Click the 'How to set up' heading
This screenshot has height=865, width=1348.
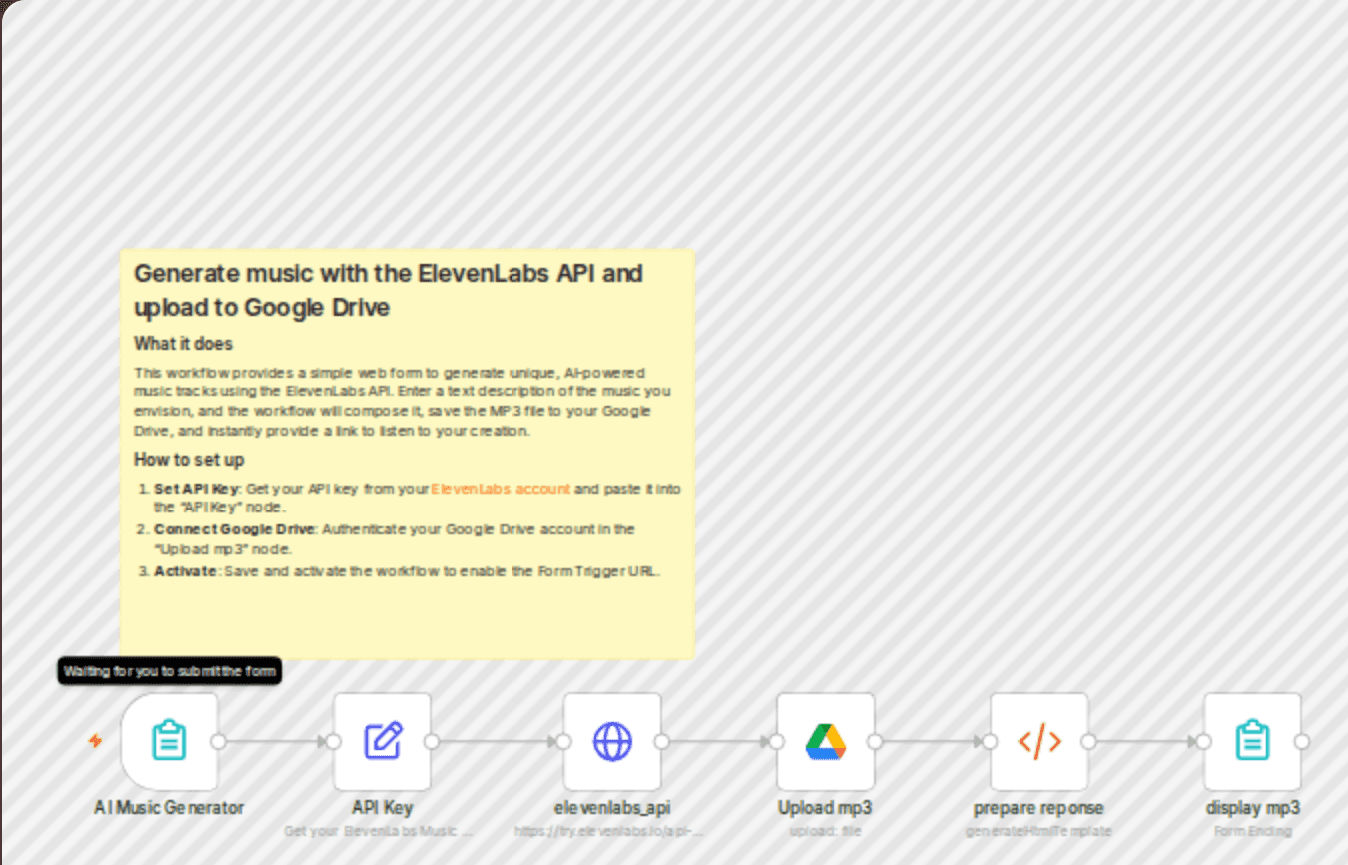pos(189,460)
